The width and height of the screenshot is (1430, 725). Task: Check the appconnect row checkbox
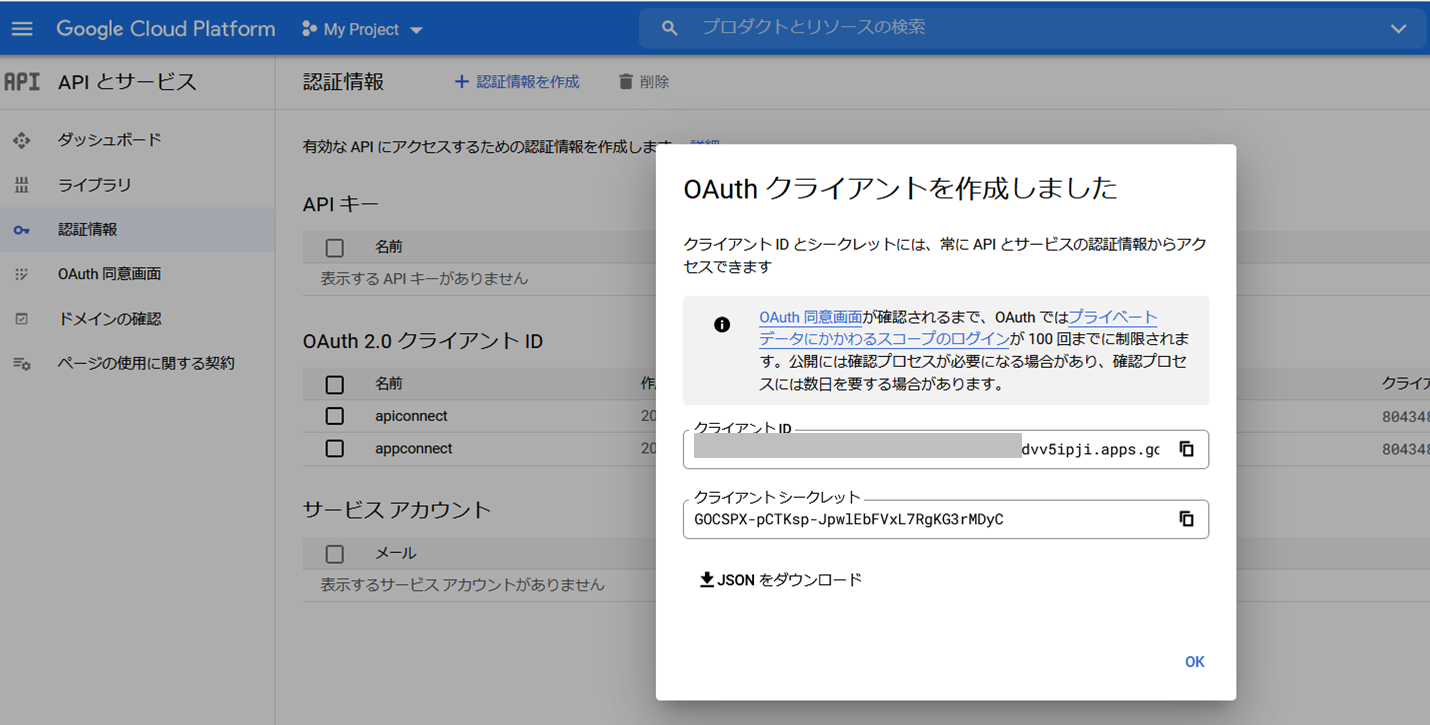[335, 449]
